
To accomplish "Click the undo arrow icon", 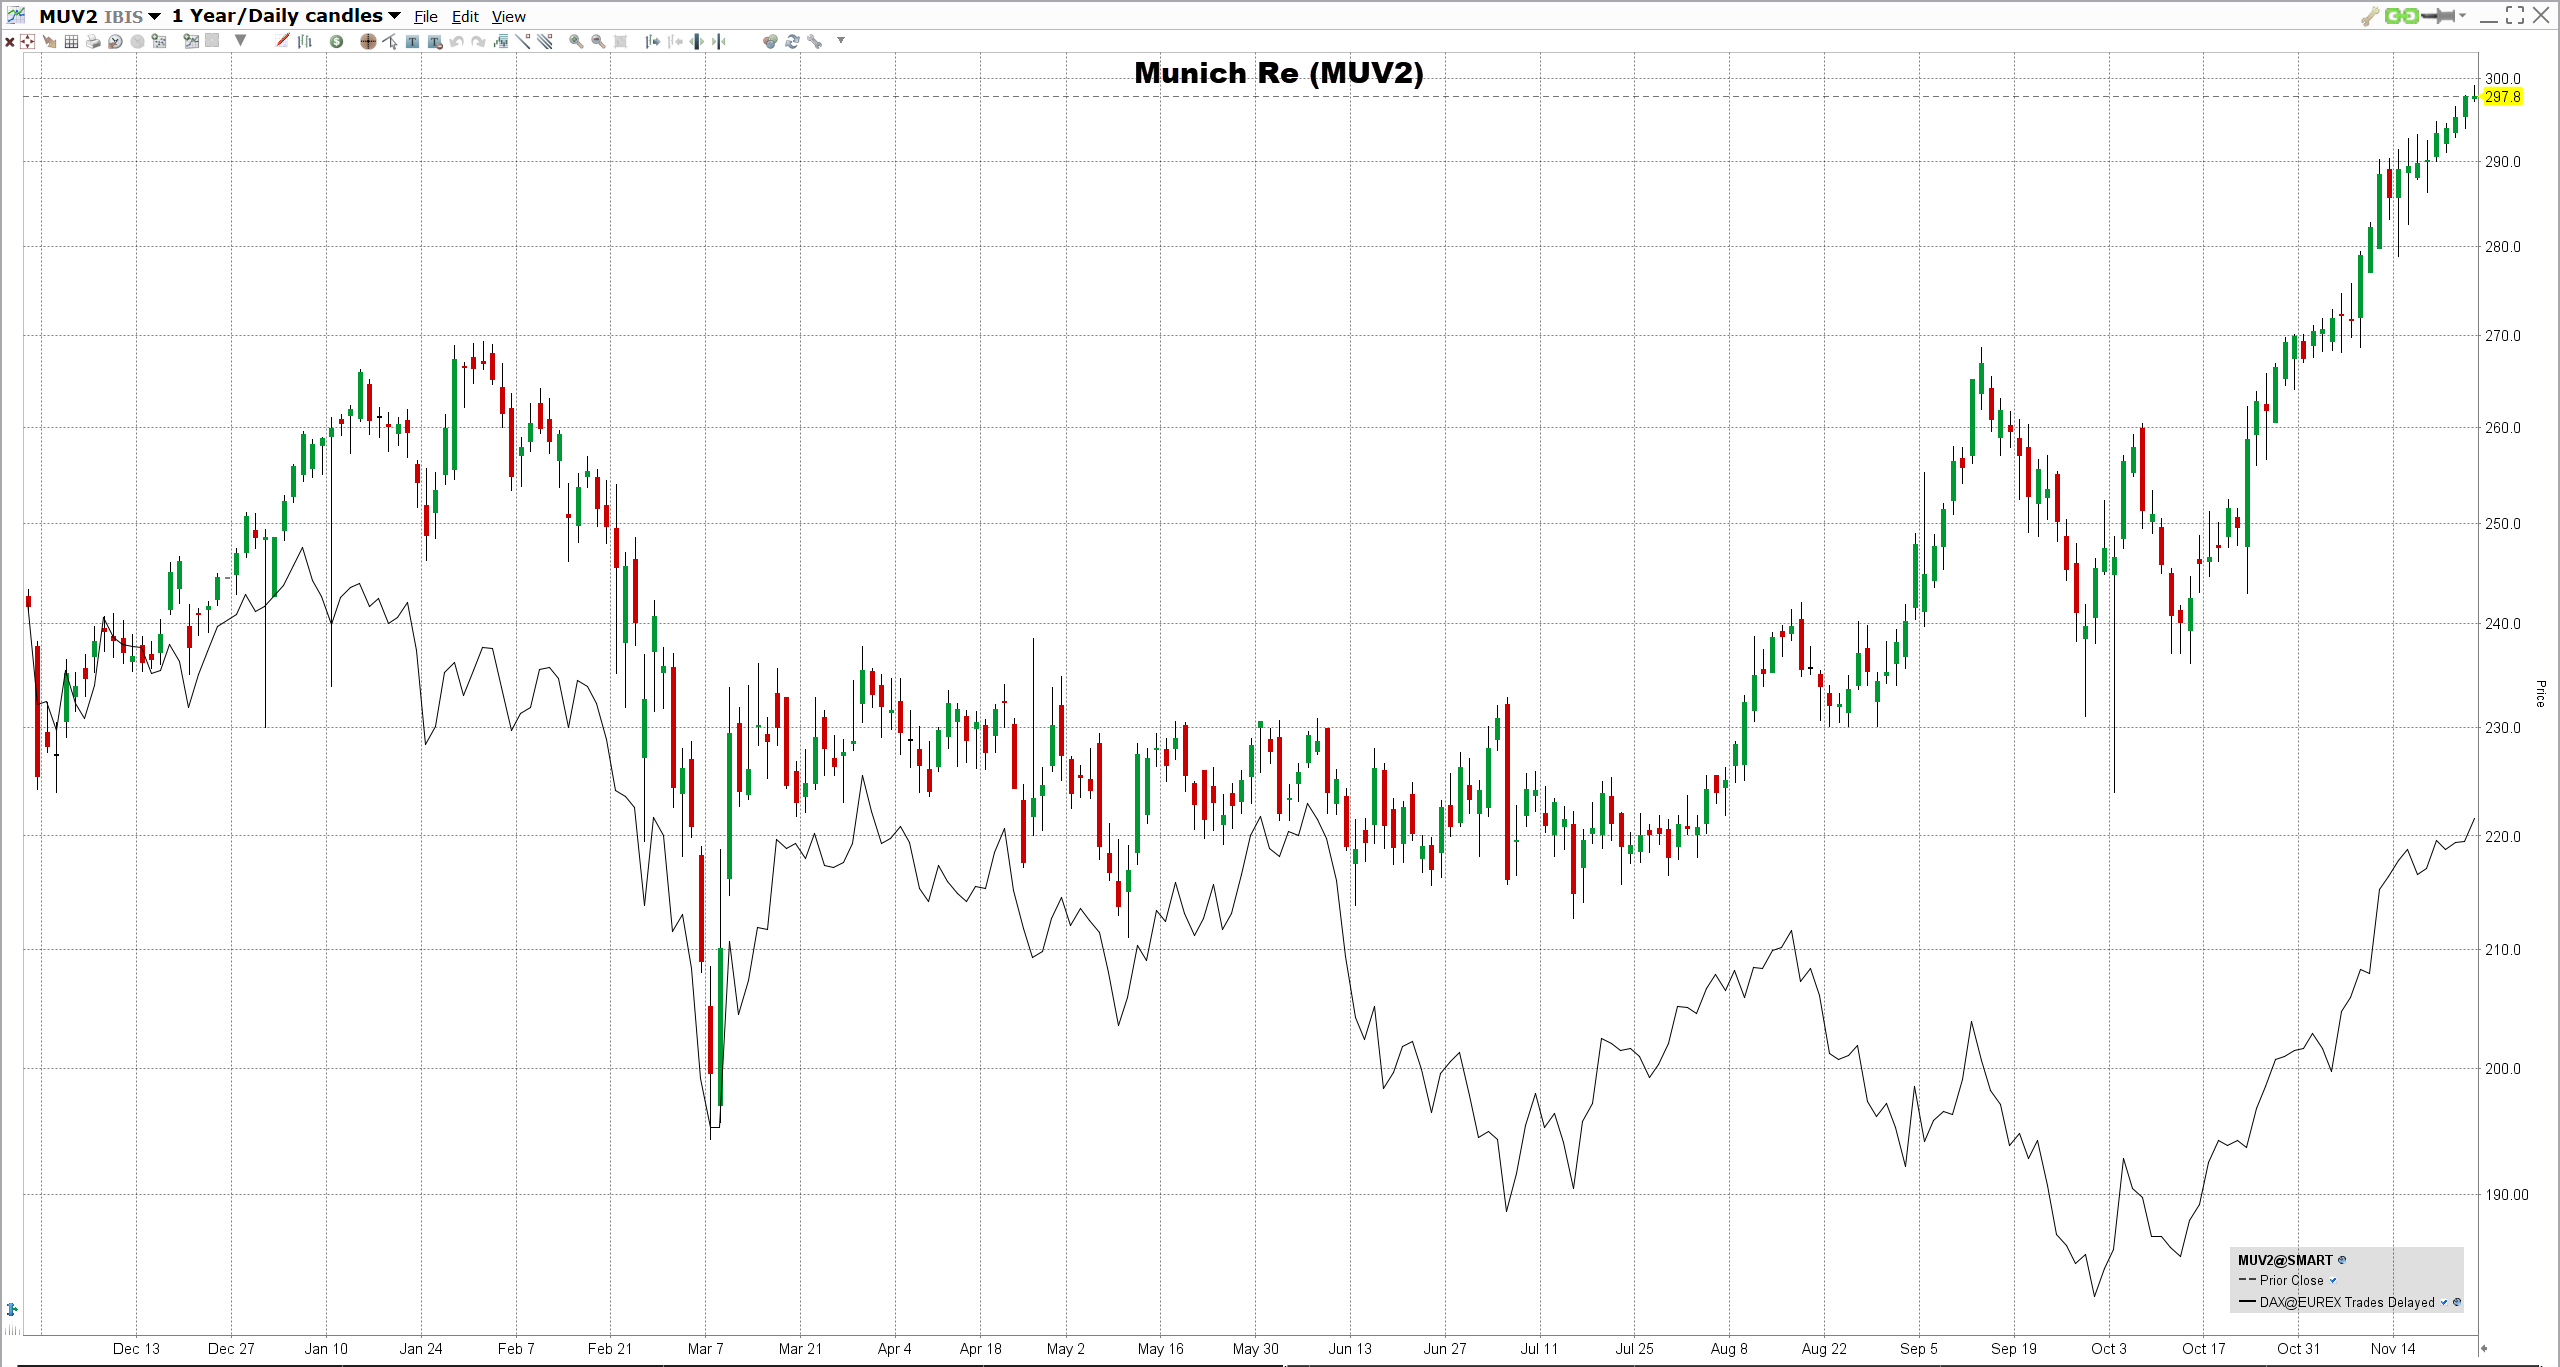I will click(x=456, y=41).
